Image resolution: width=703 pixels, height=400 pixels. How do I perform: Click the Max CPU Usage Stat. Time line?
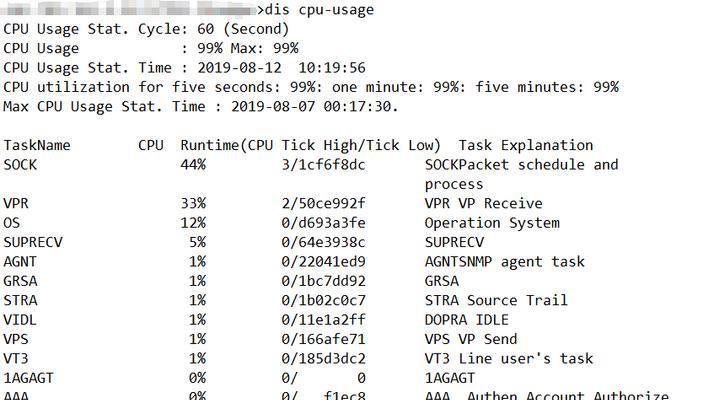200,107
